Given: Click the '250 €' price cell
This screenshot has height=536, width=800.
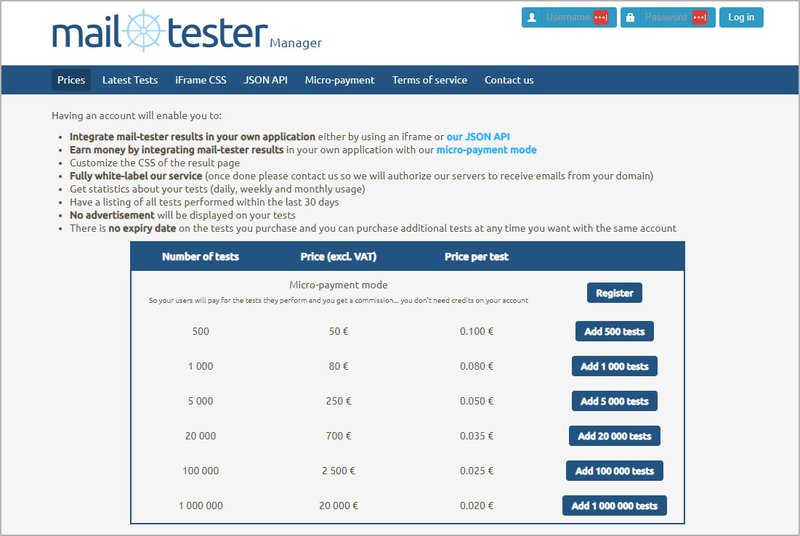Looking at the screenshot, I should click(338, 401).
